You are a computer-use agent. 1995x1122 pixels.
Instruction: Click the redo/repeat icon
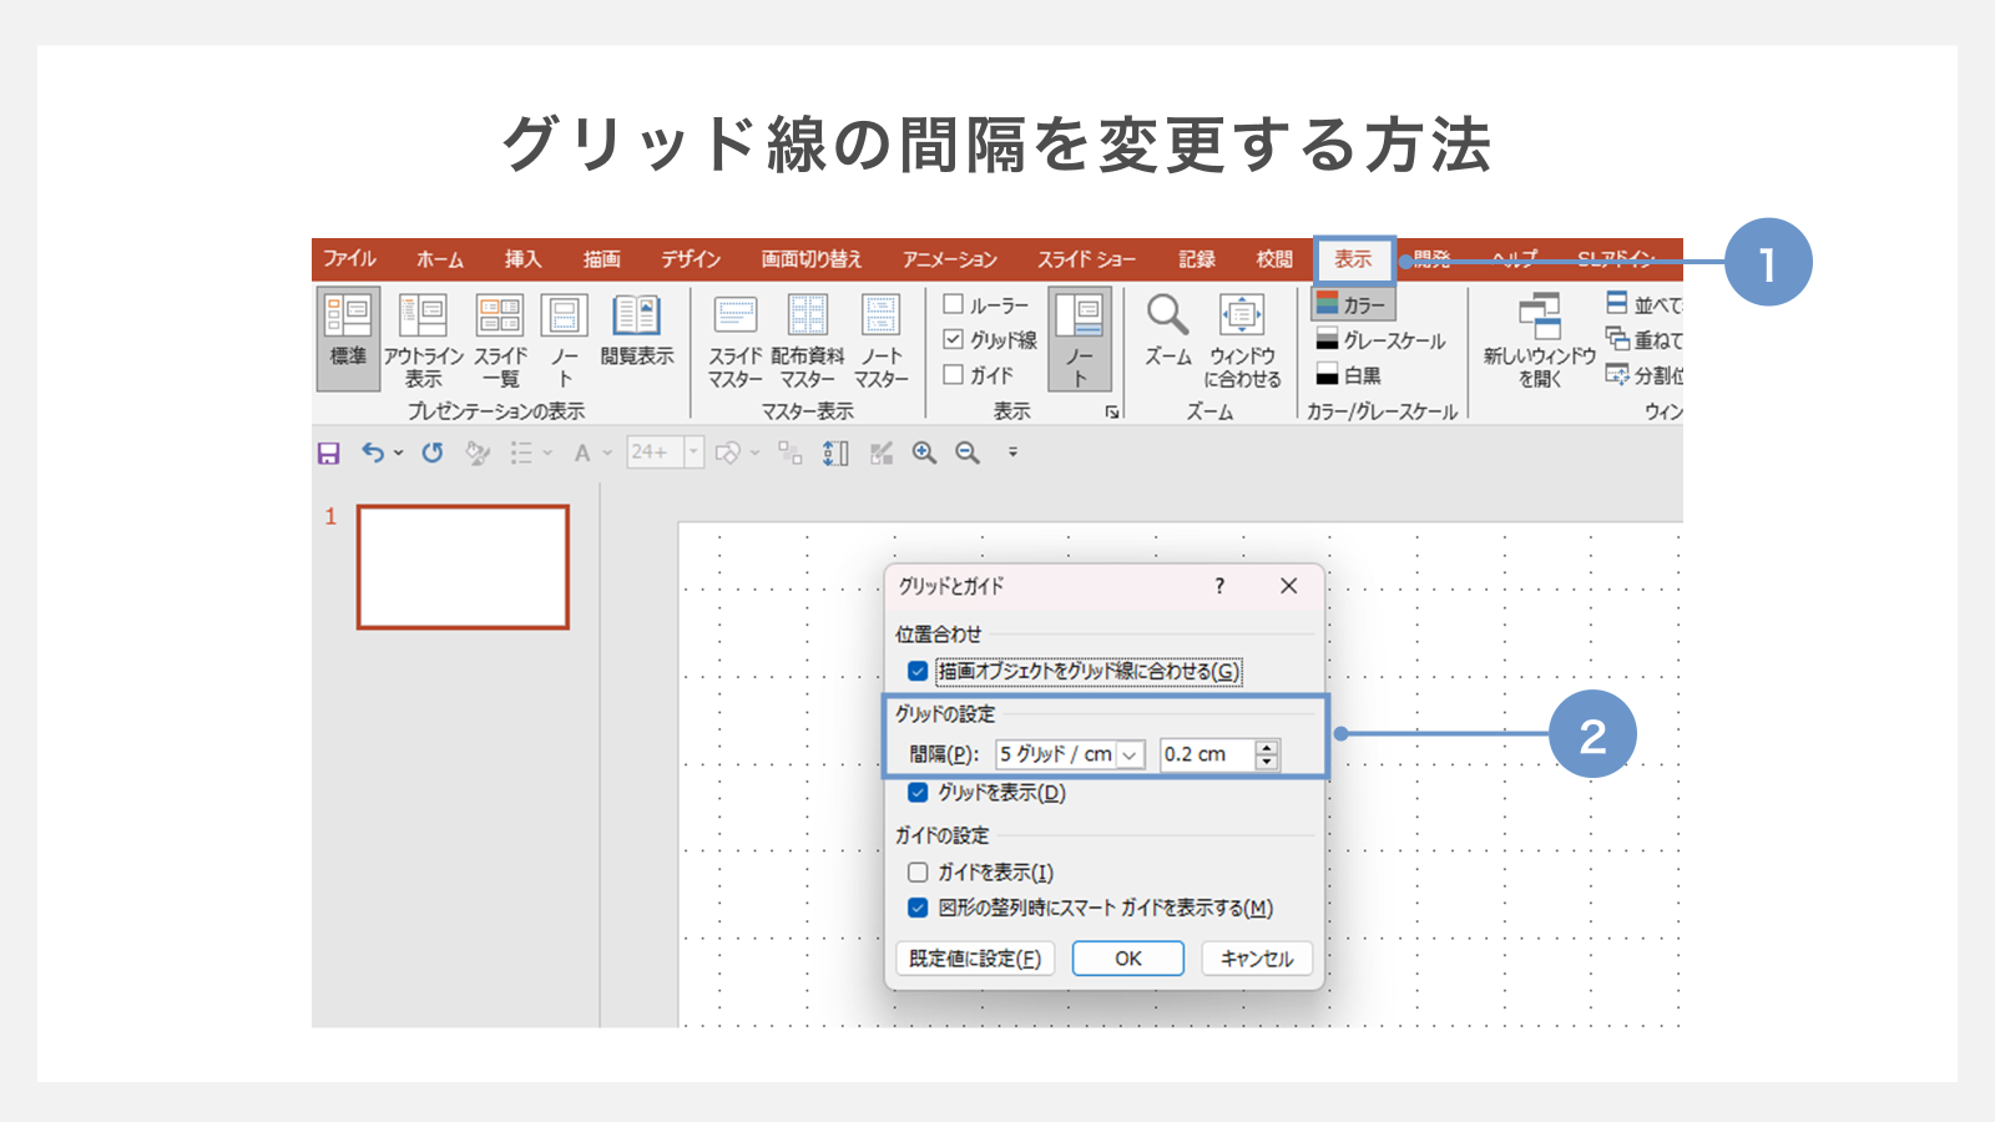click(x=432, y=453)
